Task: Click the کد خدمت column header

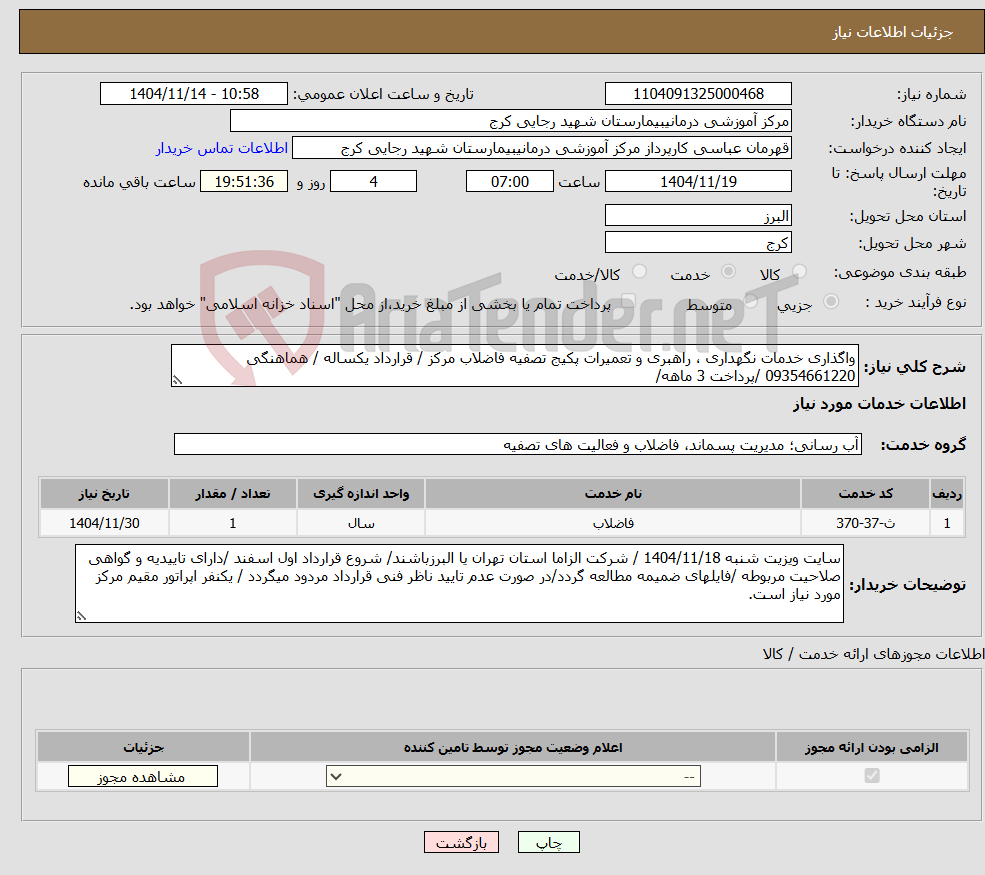Action: pos(865,494)
